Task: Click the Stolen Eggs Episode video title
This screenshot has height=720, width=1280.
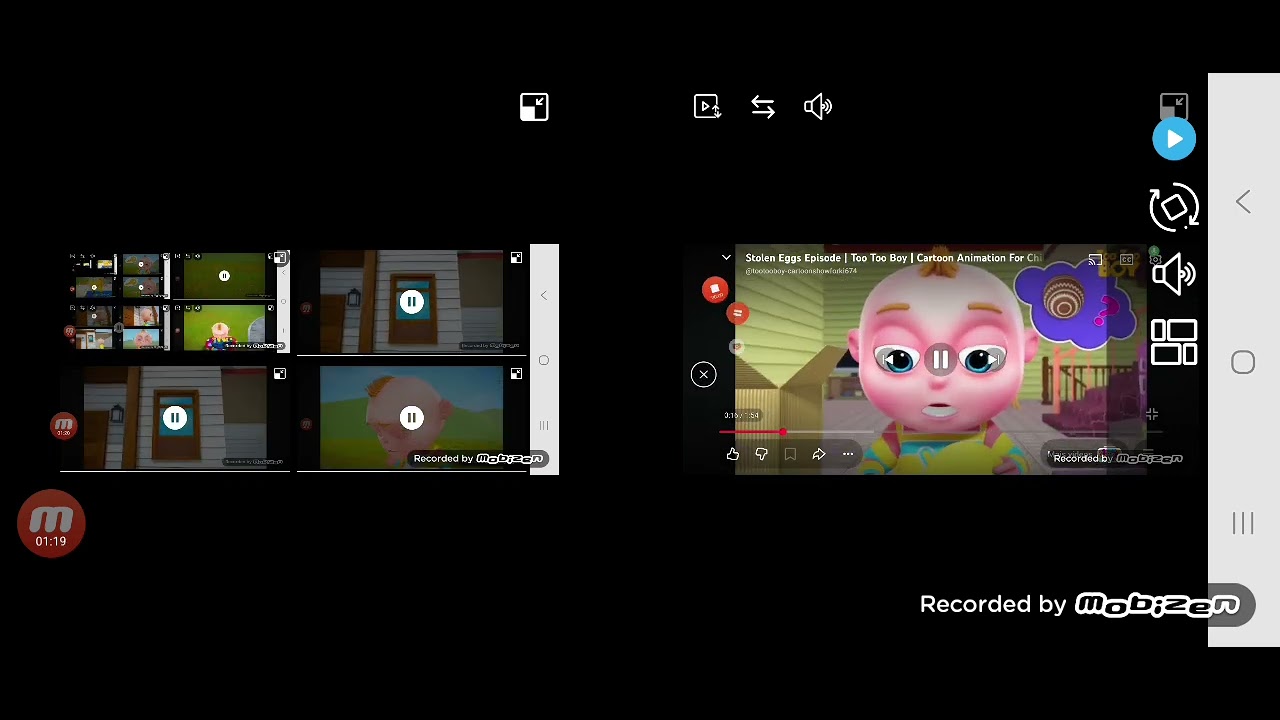Action: 893,258
